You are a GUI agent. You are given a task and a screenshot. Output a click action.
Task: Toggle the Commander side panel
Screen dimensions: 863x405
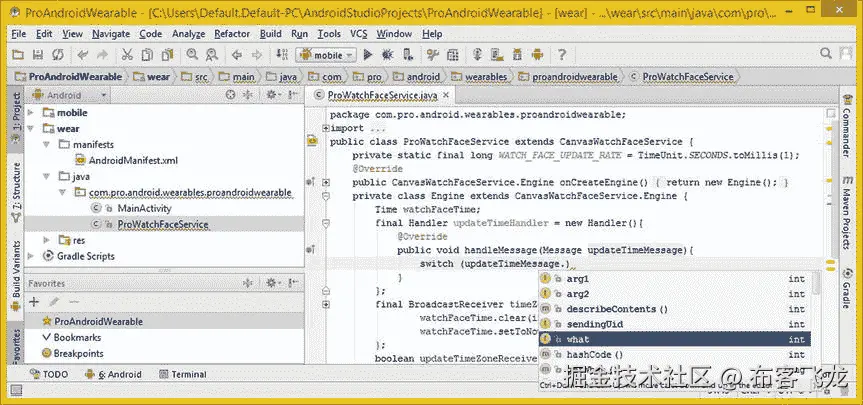click(x=846, y=127)
